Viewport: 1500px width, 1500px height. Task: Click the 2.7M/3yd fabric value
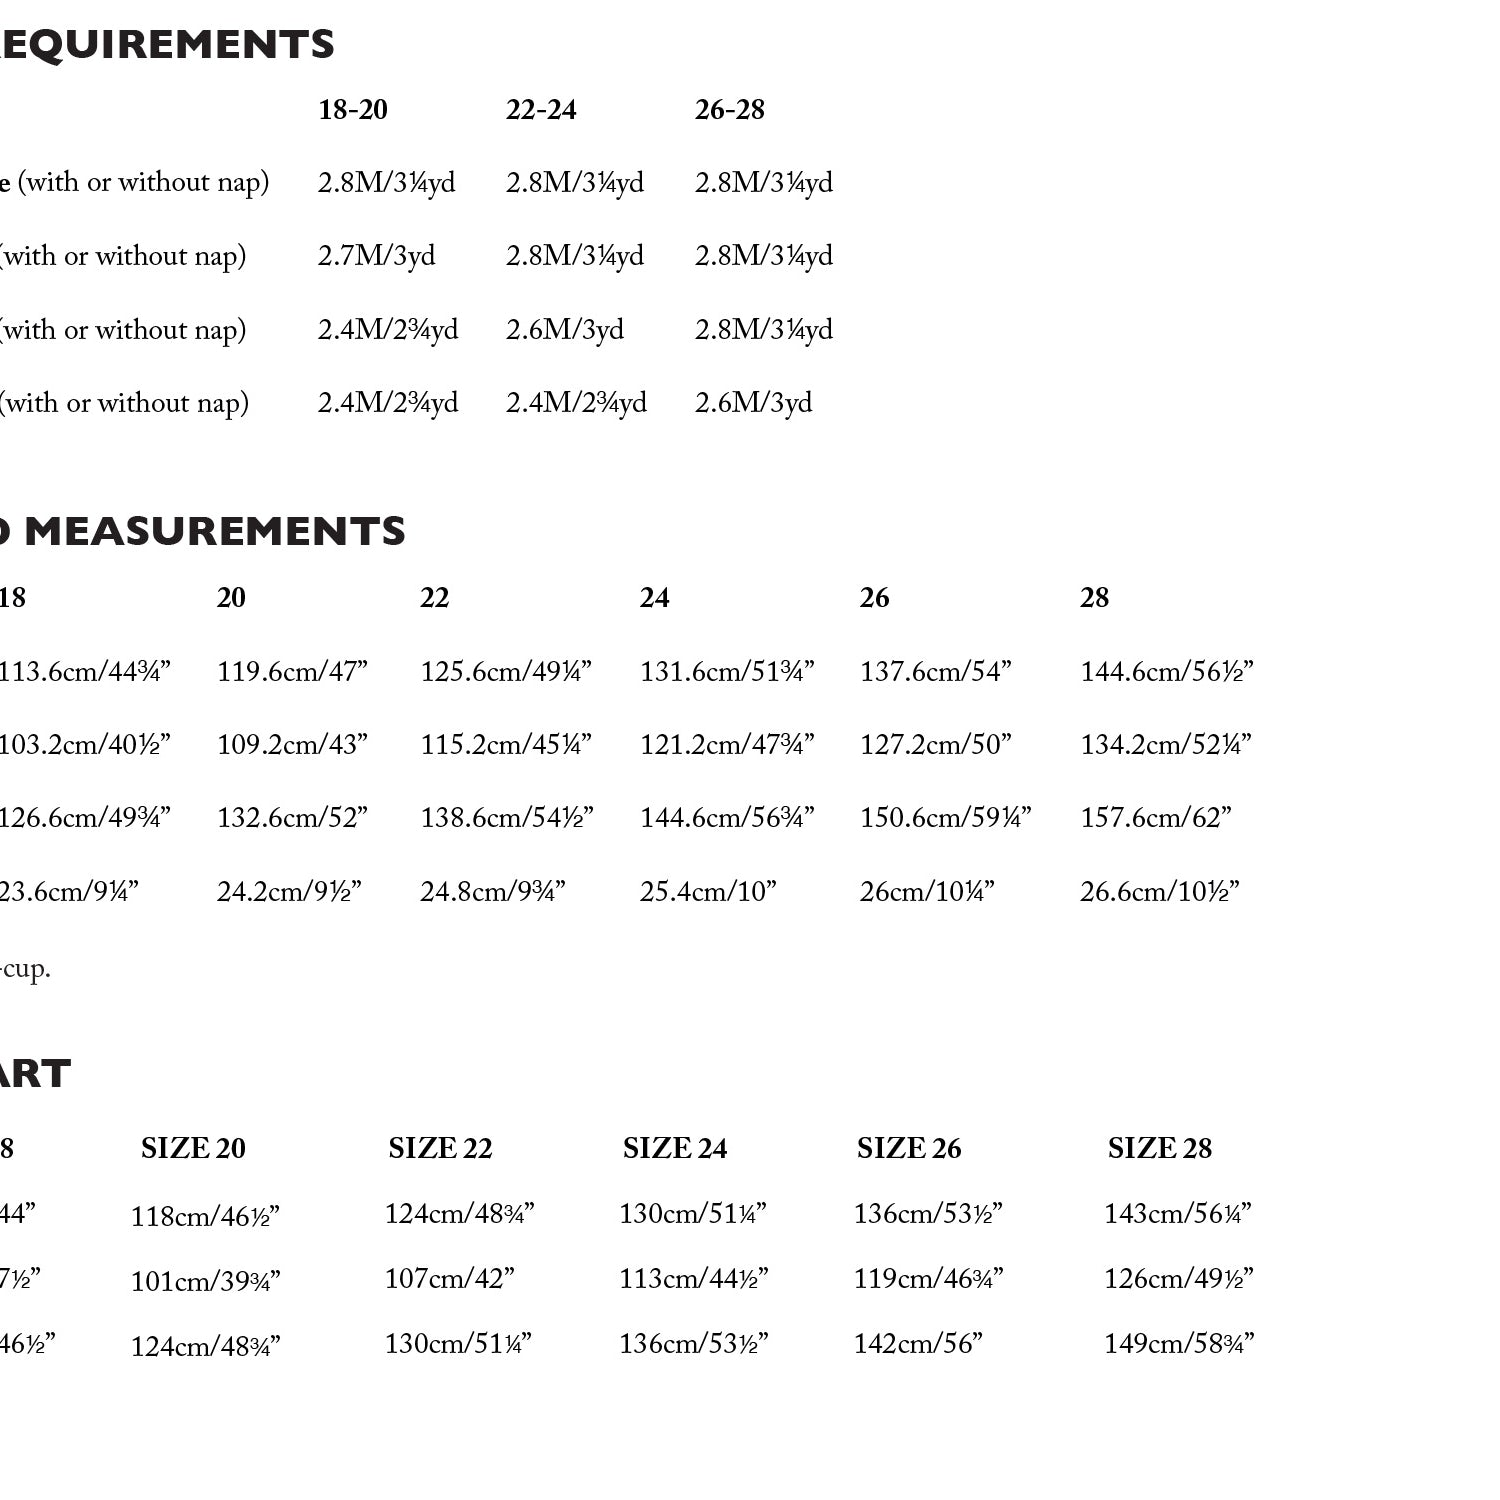[x=377, y=256]
